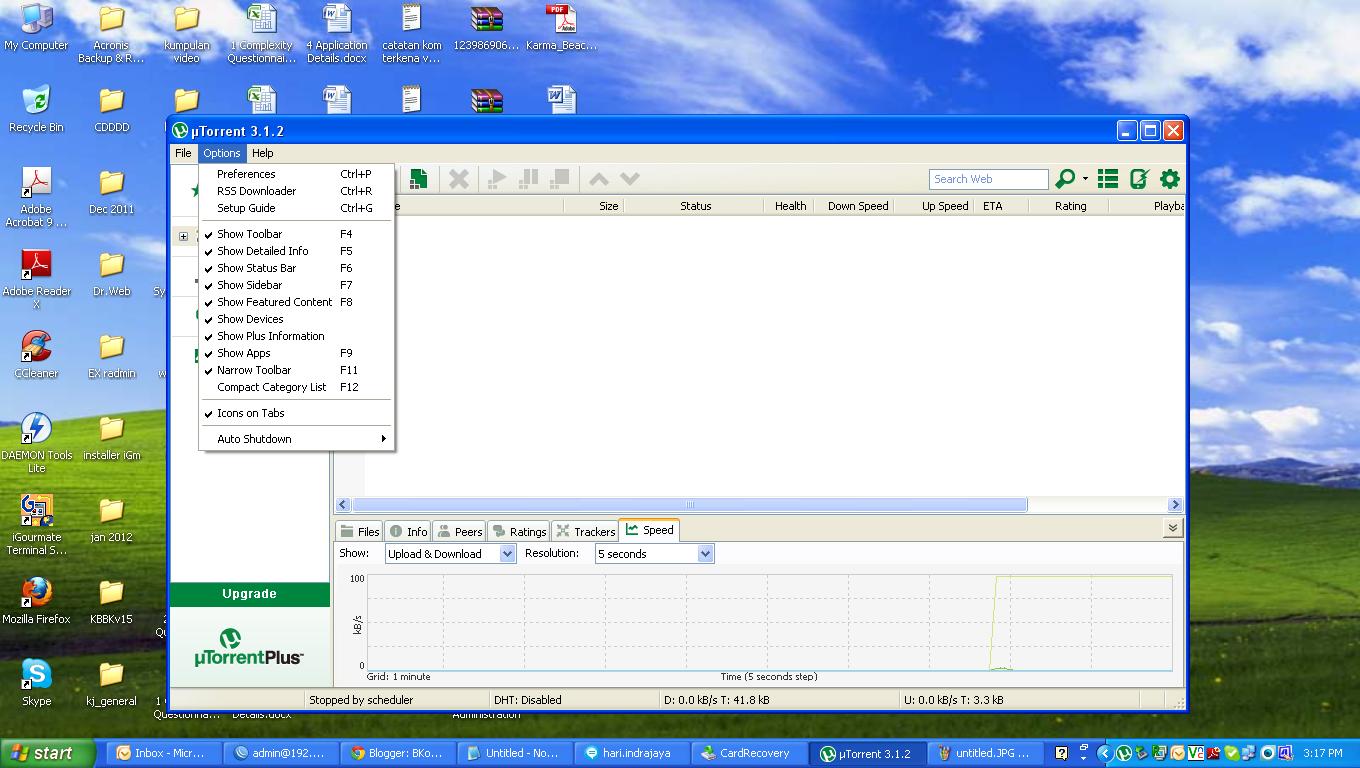Open preferences via the gear icon
1360x768 pixels.
(x=1170, y=179)
